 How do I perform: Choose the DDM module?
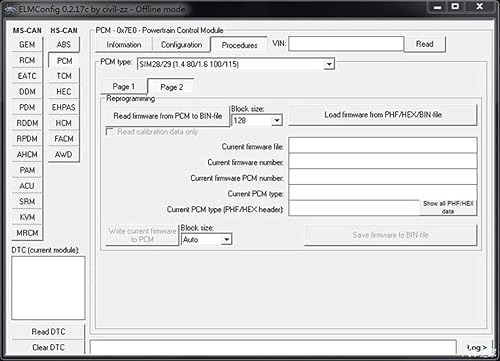click(x=27, y=92)
